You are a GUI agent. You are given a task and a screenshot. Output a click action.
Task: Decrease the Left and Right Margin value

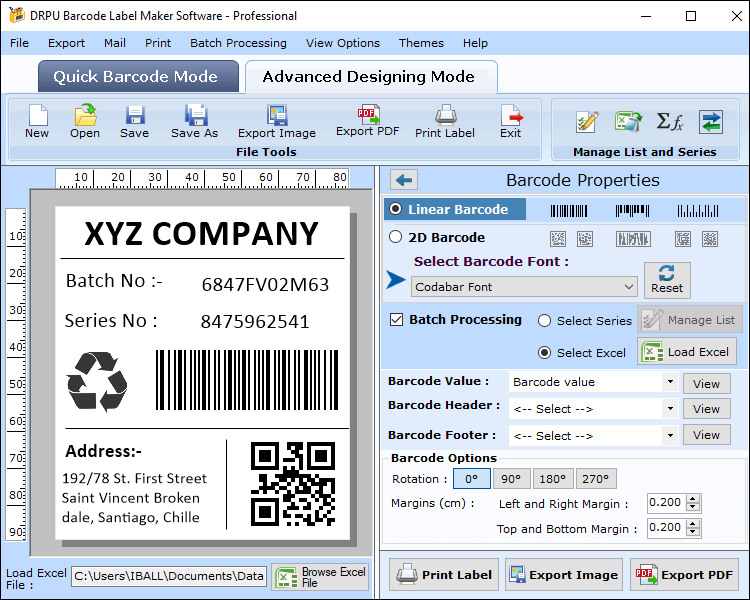point(693,507)
